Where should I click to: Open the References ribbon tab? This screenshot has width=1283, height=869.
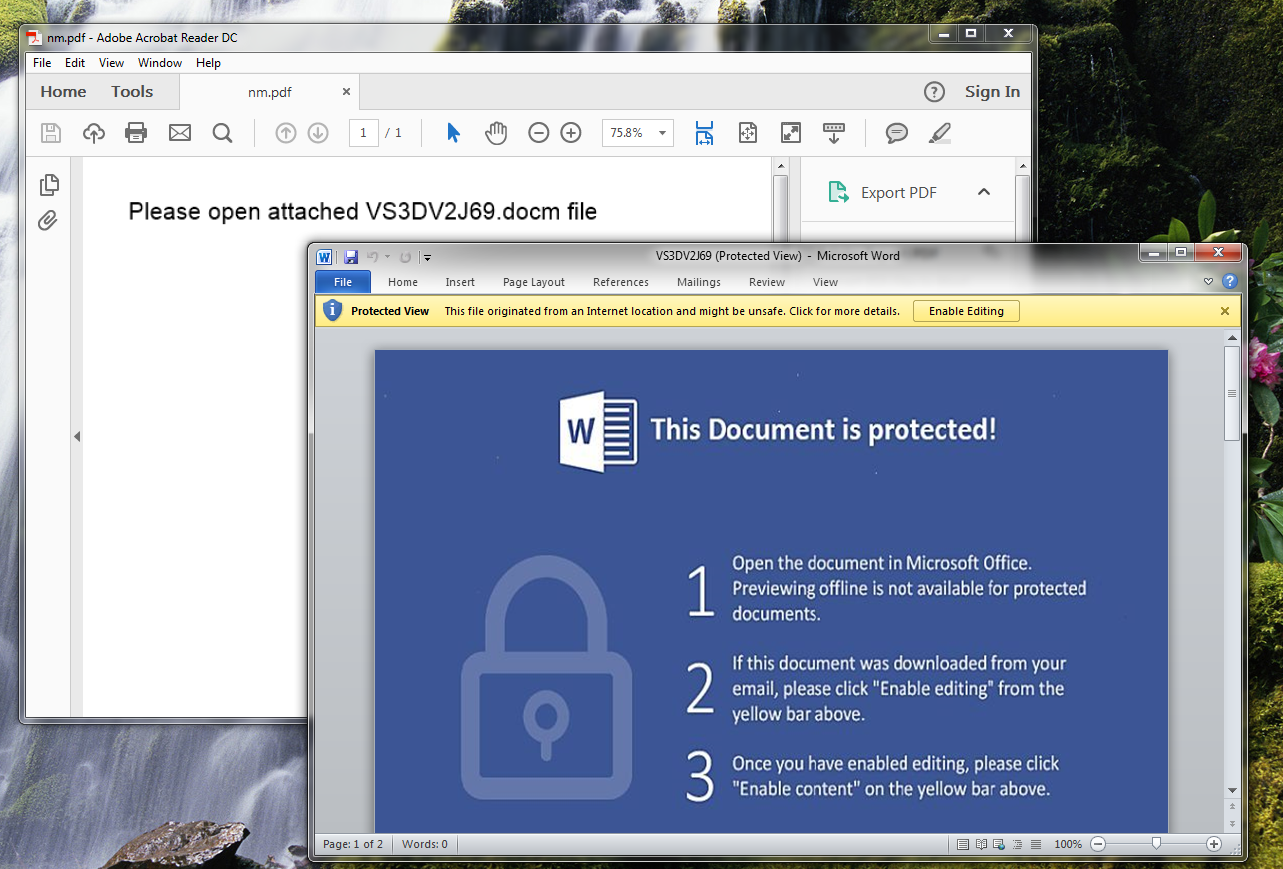tap(621, 282)
